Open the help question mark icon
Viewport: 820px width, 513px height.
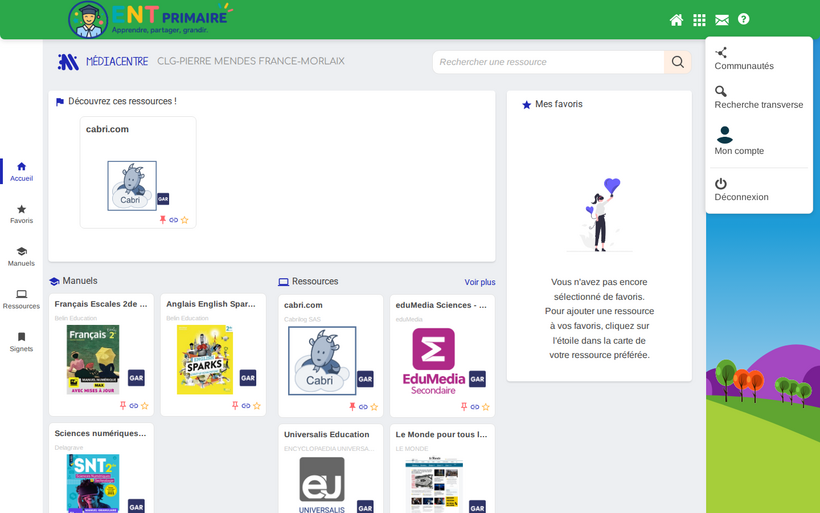click(743, 19)
